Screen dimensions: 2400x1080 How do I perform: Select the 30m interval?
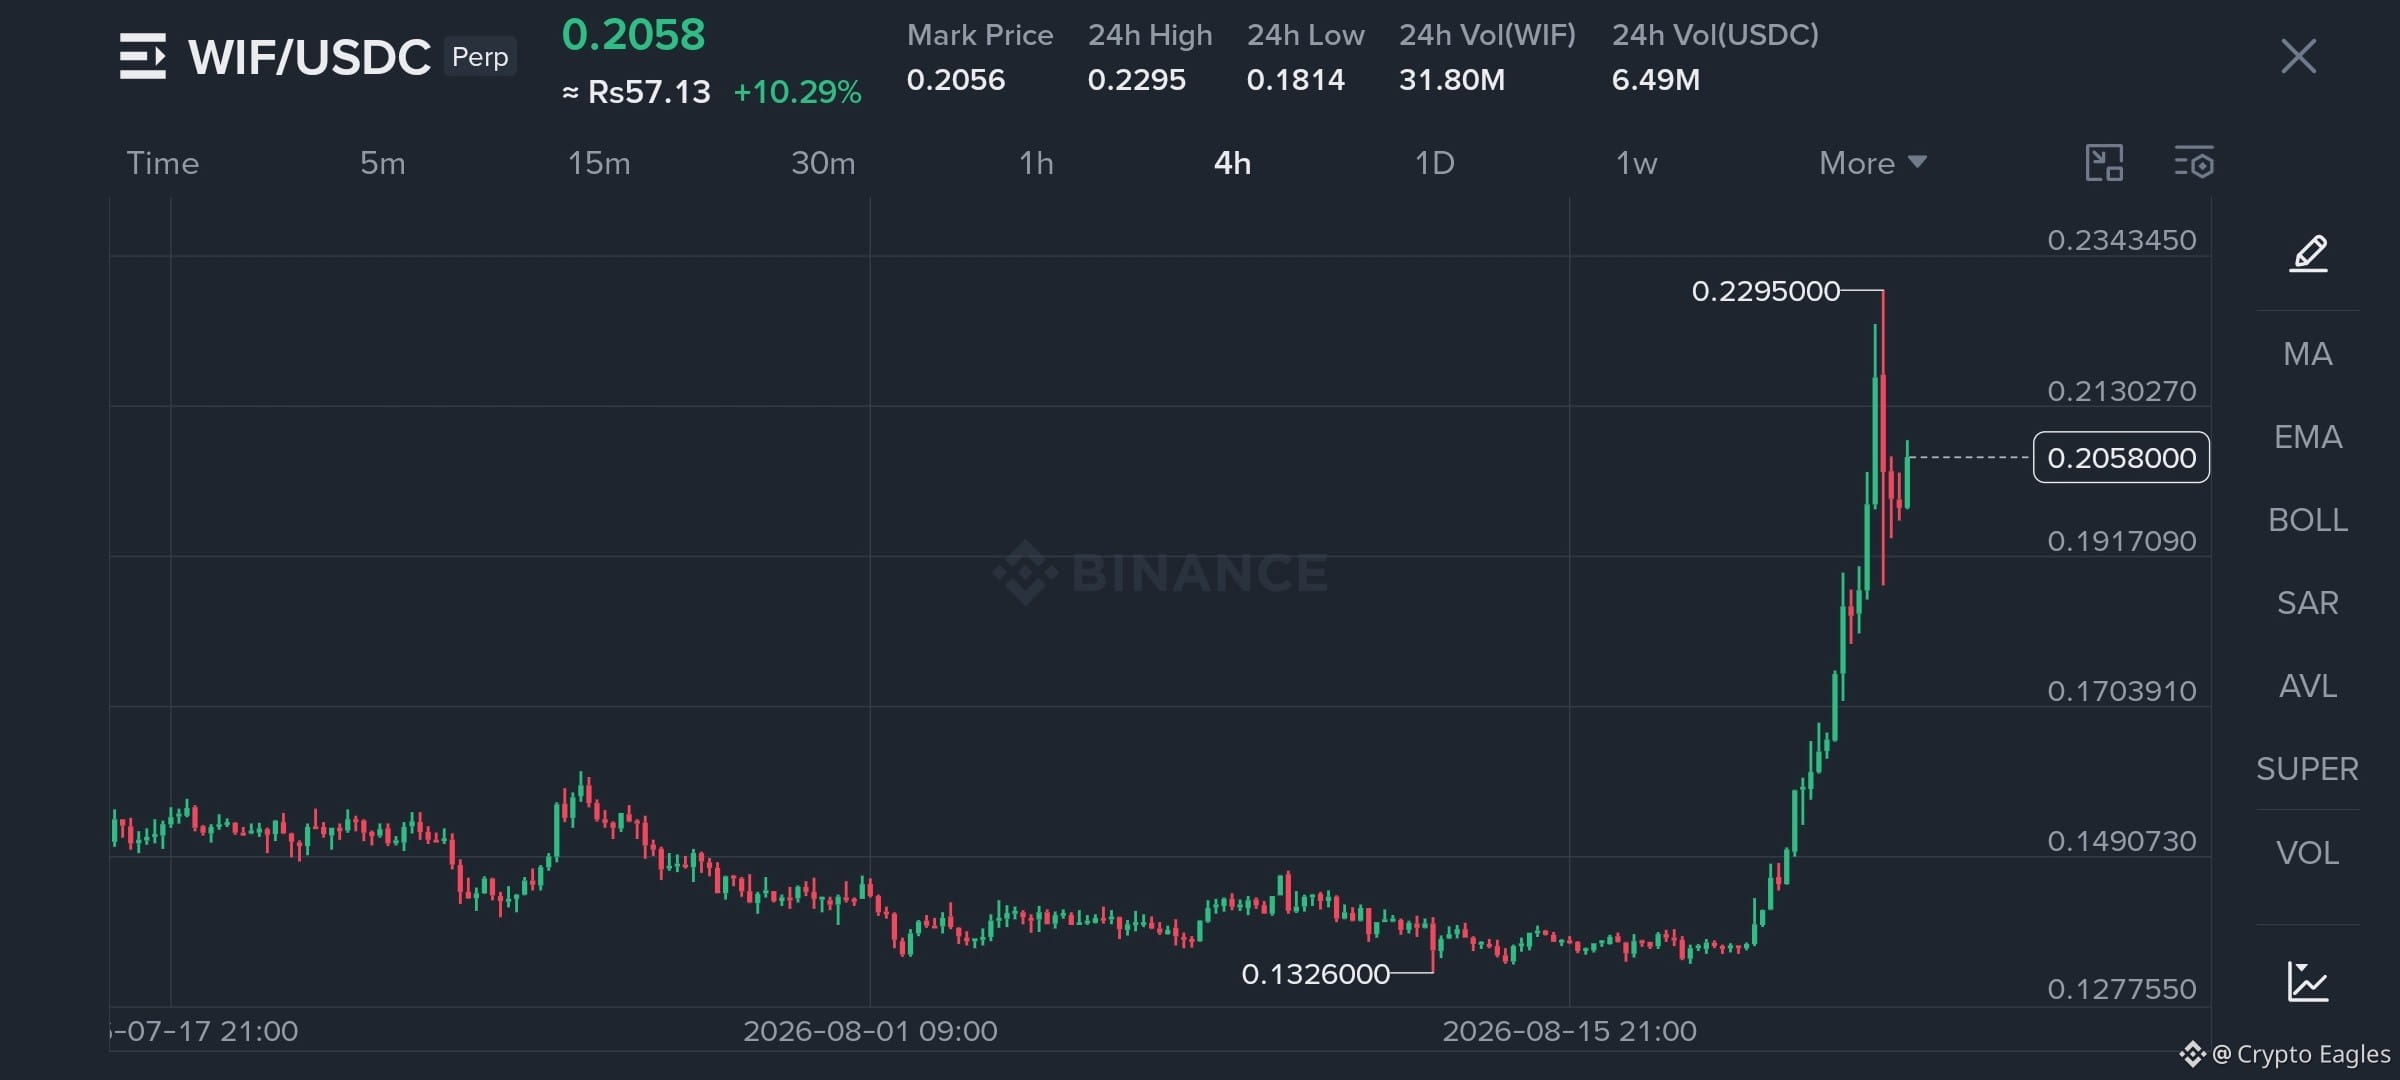[x=823, y=163]
